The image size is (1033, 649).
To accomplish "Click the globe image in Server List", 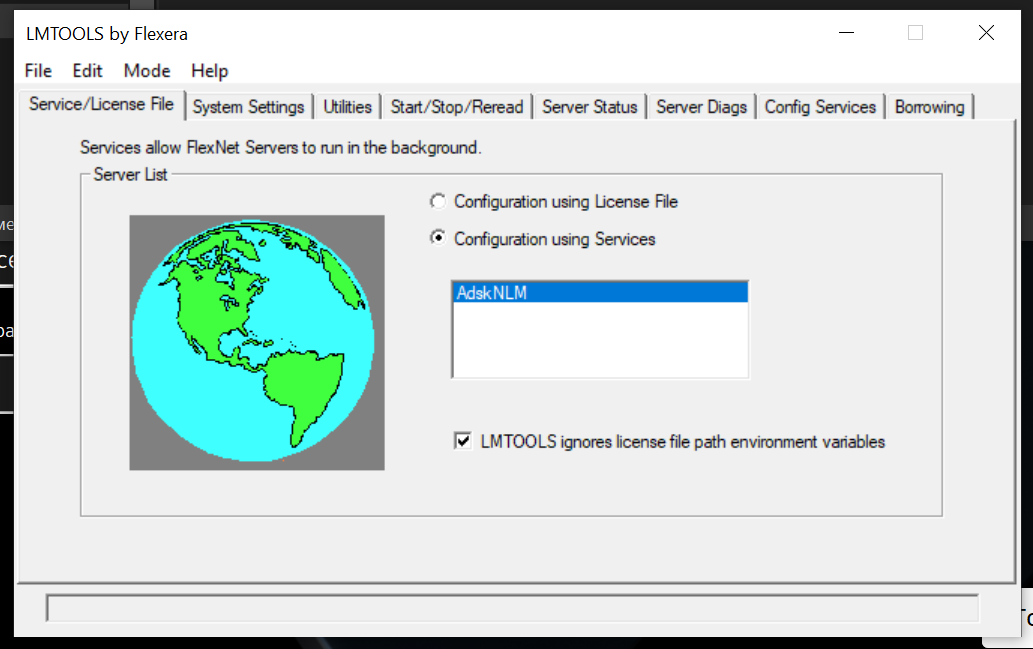I will [x=257, y=343].
